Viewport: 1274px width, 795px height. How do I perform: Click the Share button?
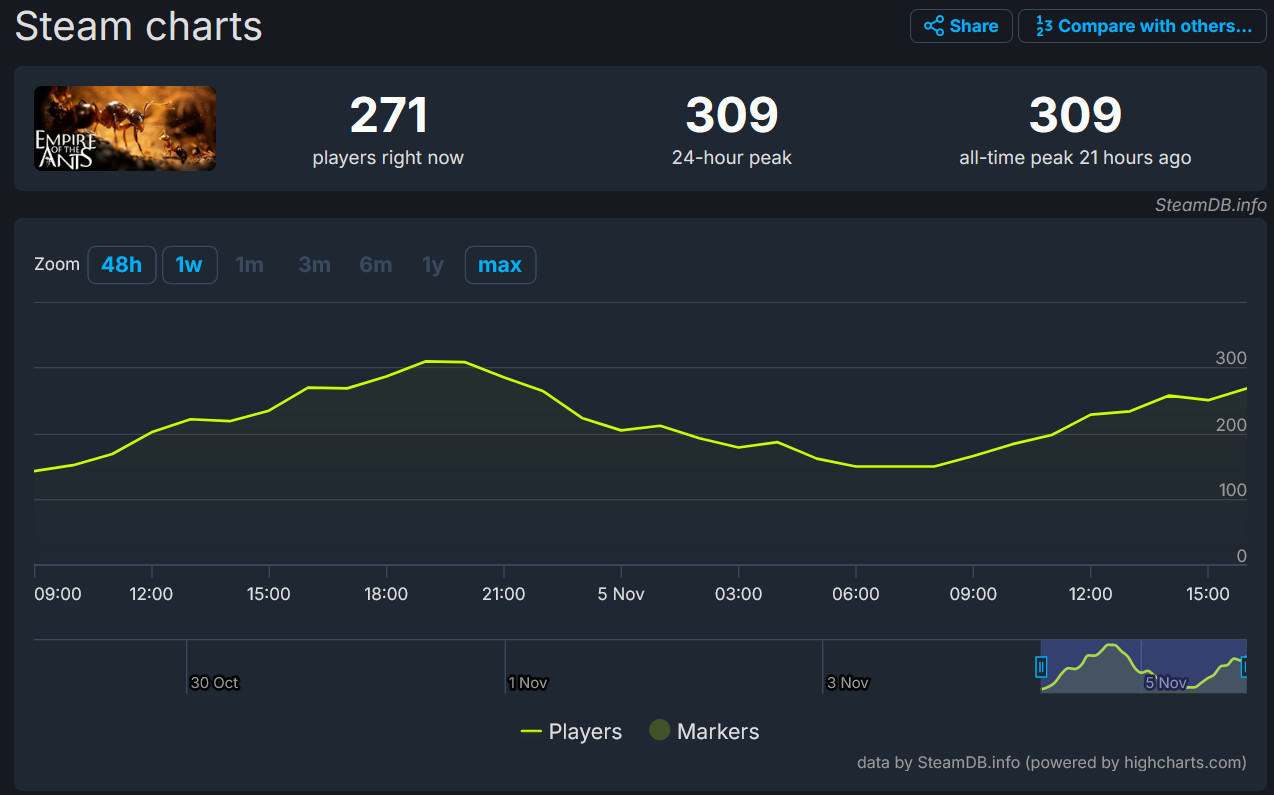[960, 26]
